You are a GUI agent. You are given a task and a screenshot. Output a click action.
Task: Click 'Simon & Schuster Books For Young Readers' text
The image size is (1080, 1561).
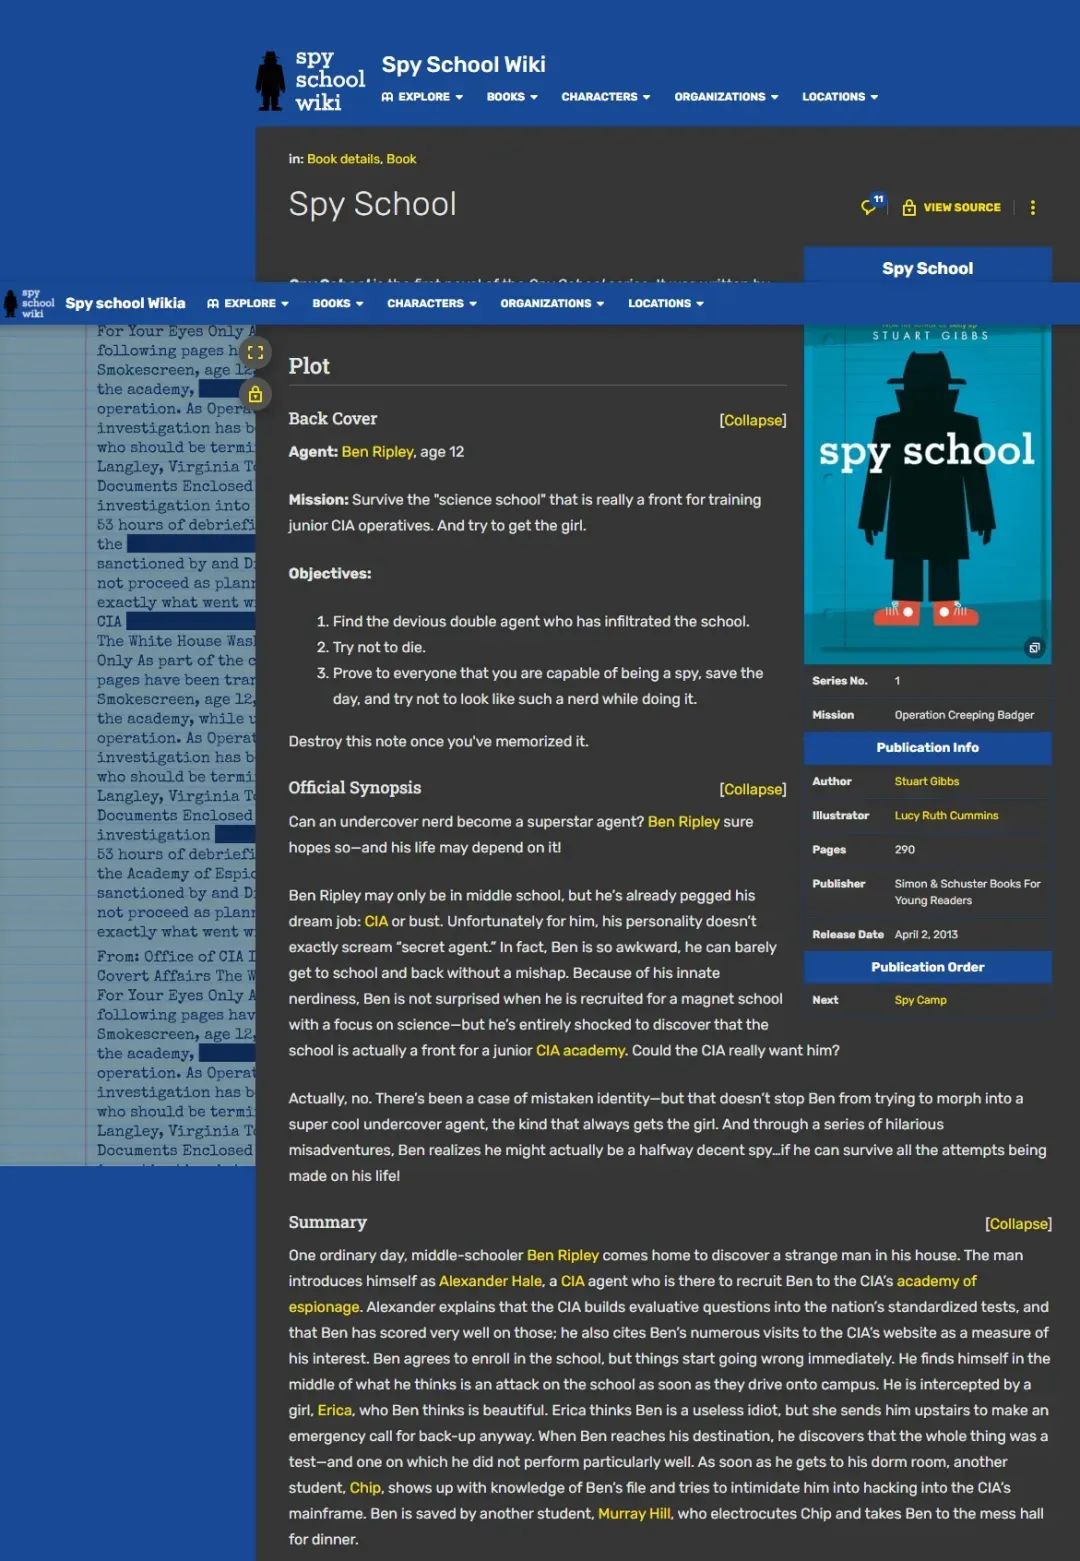(x=967, y=892)
